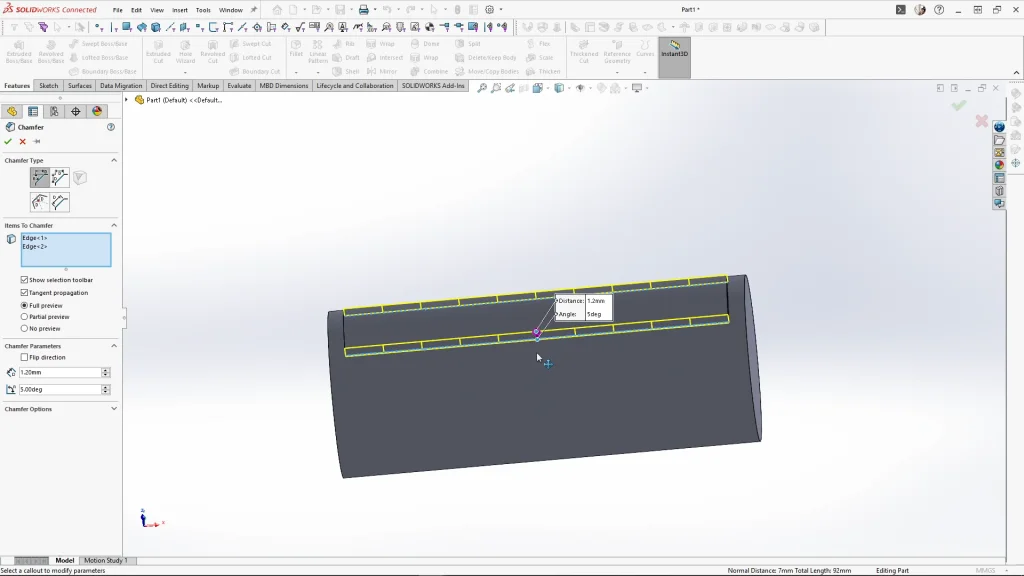Screen dimensions: 1024x576
Task: Collapse the Chamfer Type section
Action: point(114,160)
